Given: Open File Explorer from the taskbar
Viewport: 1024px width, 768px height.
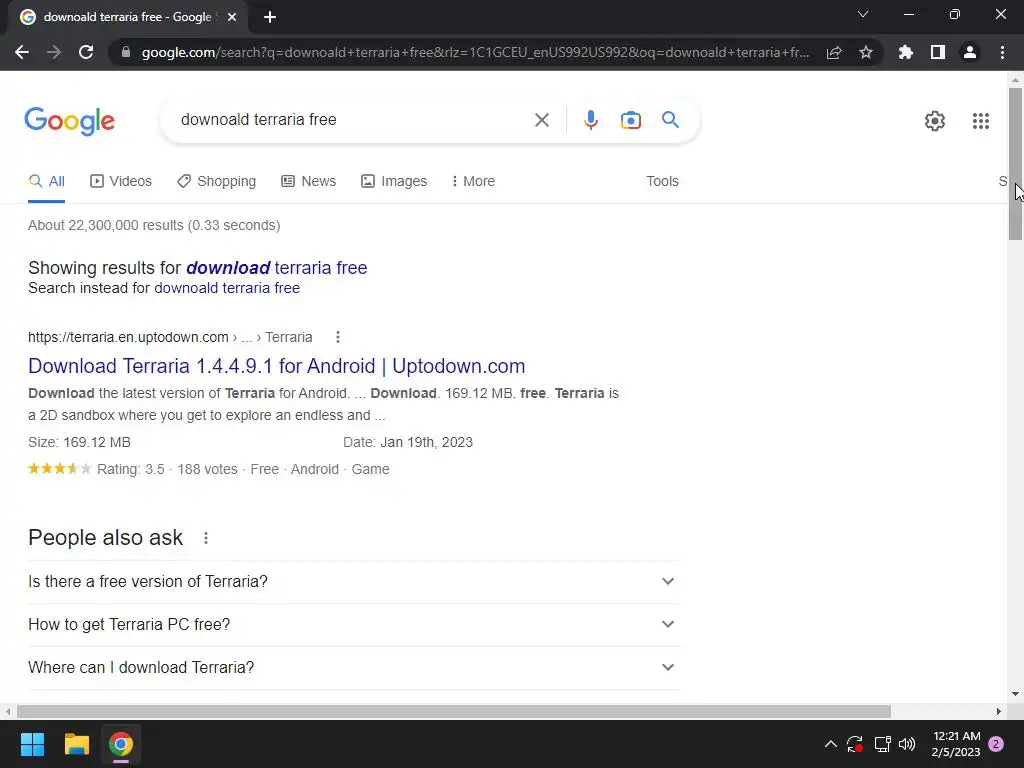Looking at the screenshot, I should pos(76,744).
